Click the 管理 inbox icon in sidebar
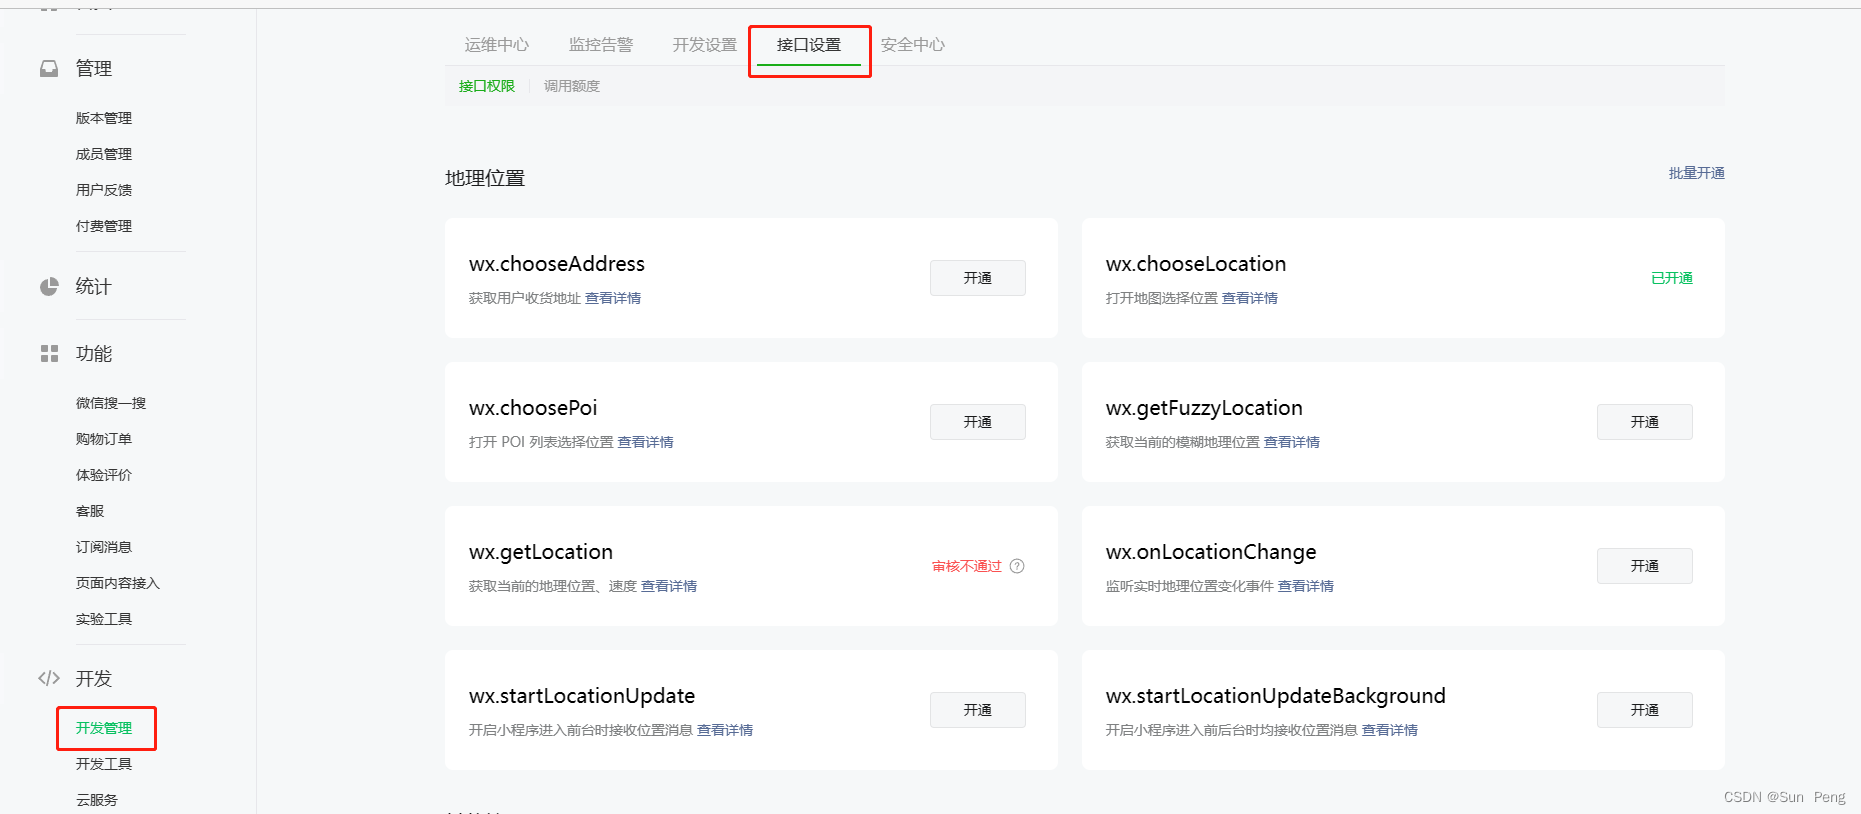This screenshot has height=814, width=1861. 49,69
